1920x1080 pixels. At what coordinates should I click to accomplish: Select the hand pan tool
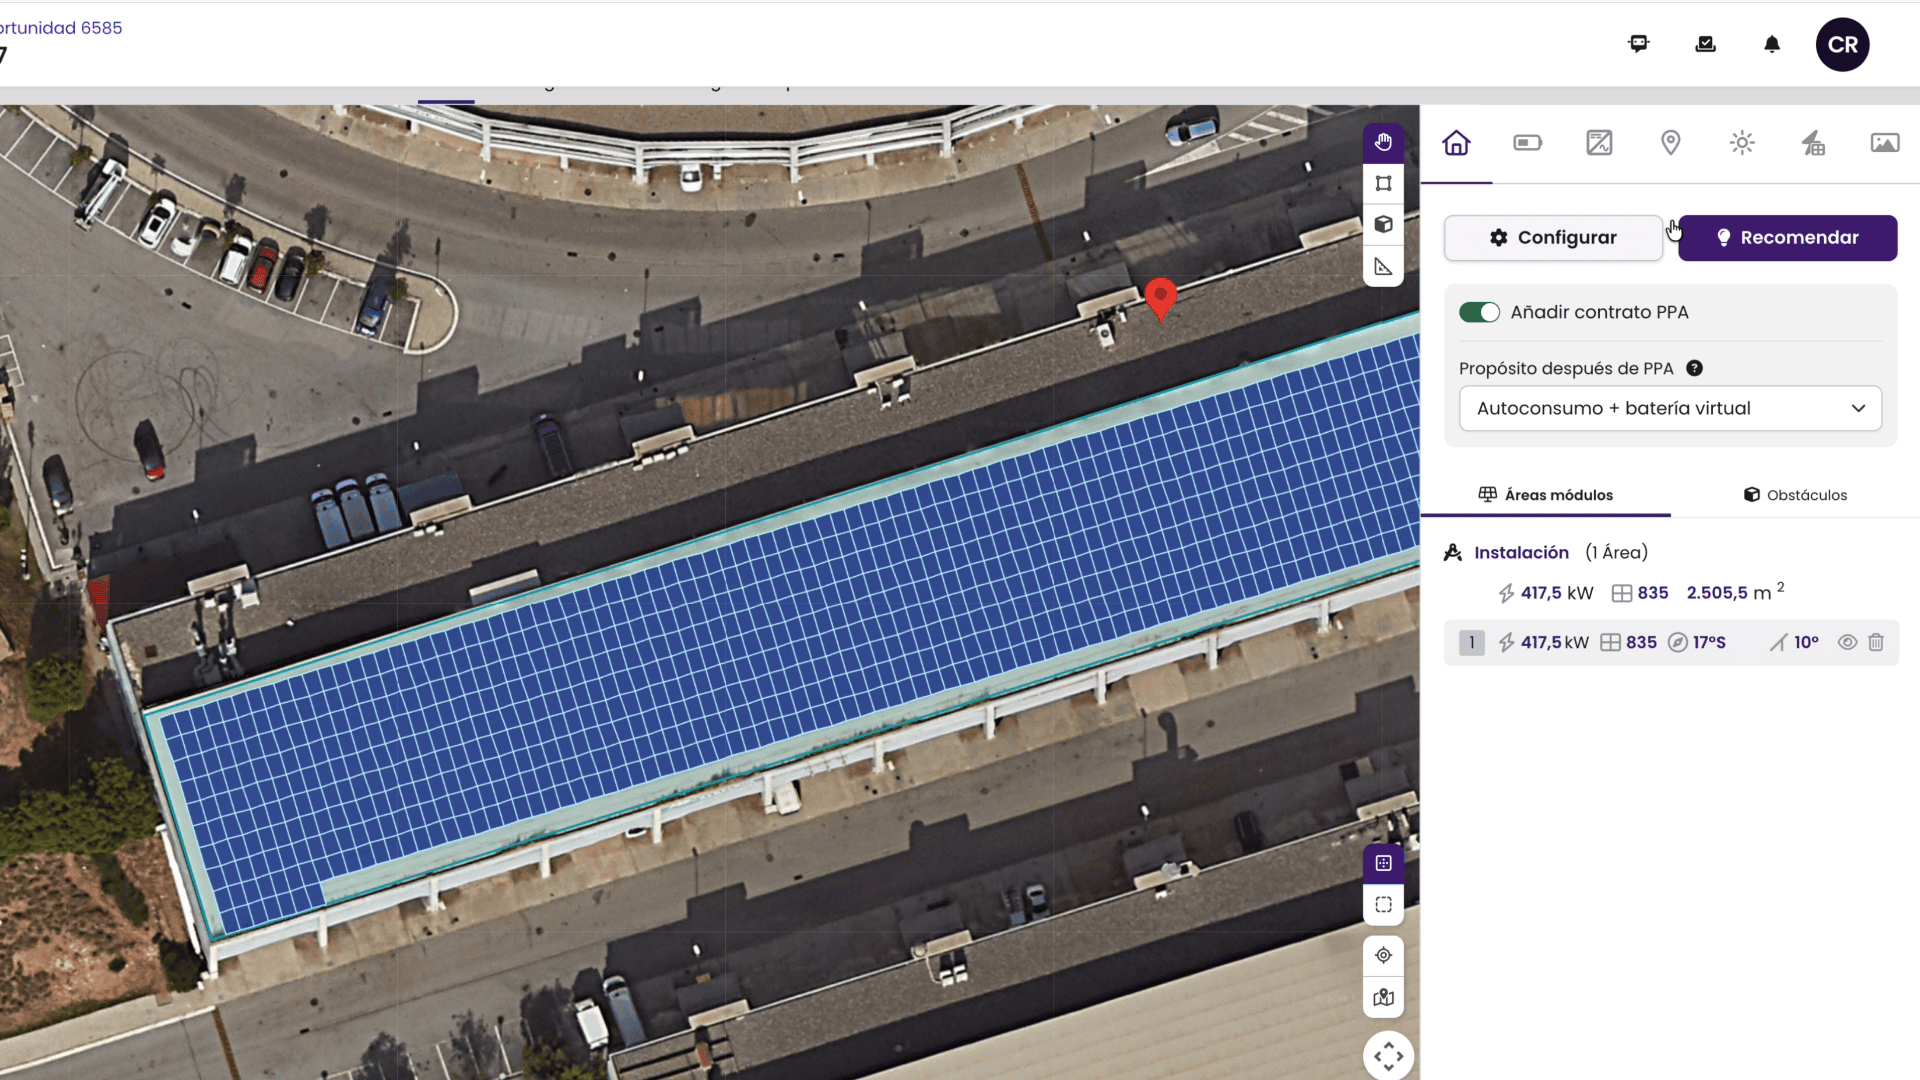point(1383,142)
